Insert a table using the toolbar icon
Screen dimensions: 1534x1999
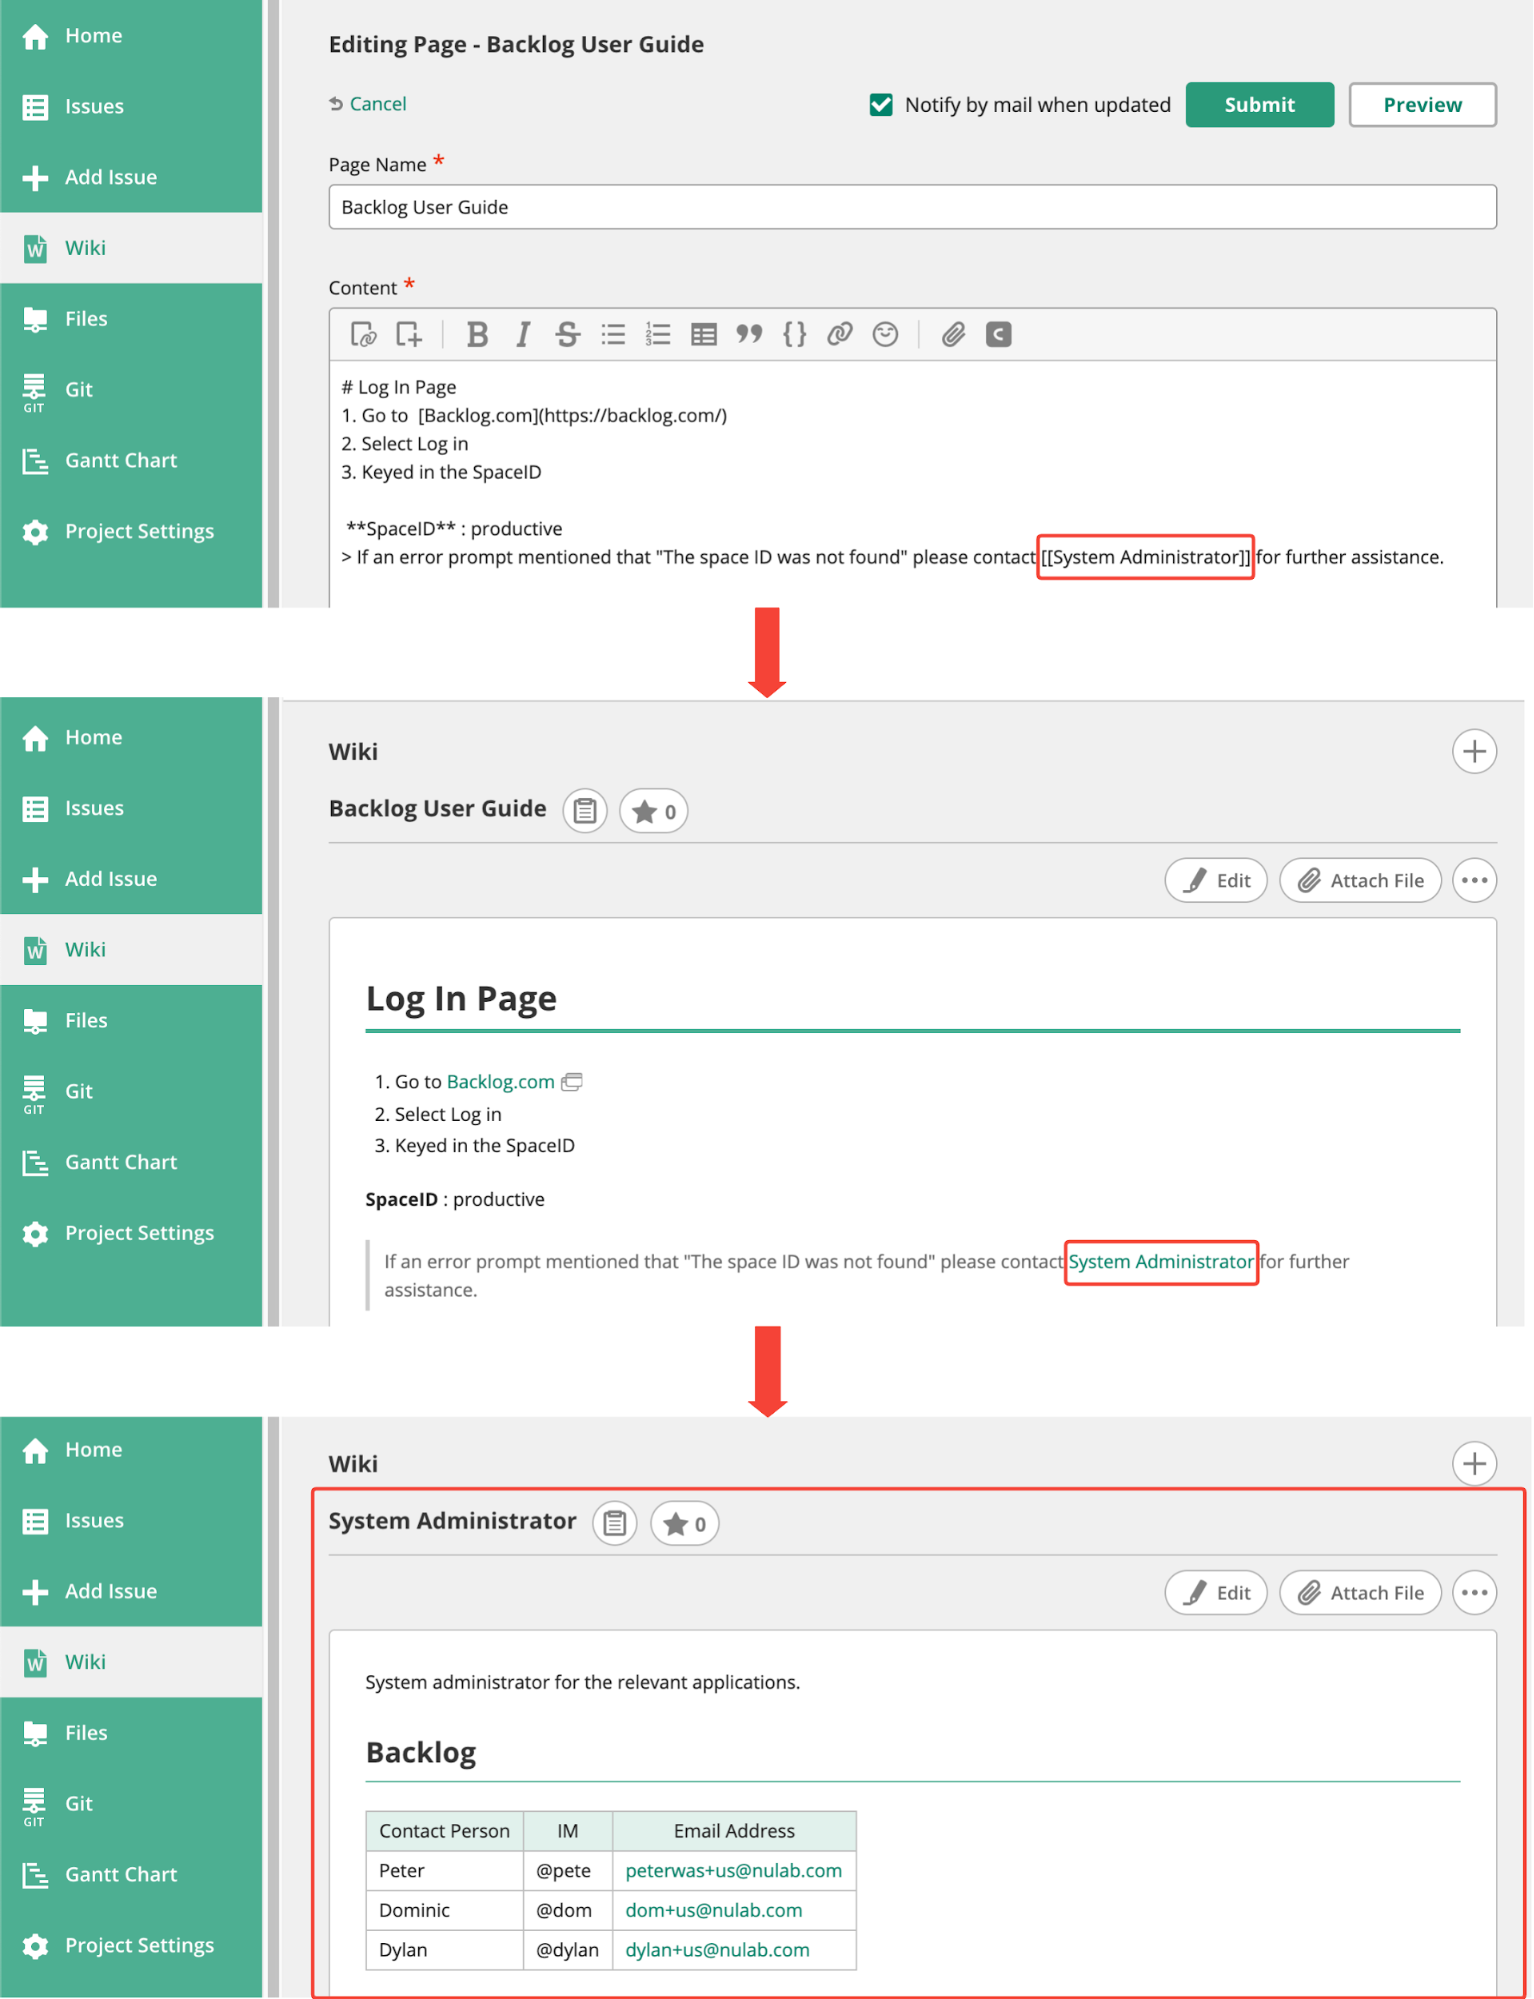tap(703, 334)
